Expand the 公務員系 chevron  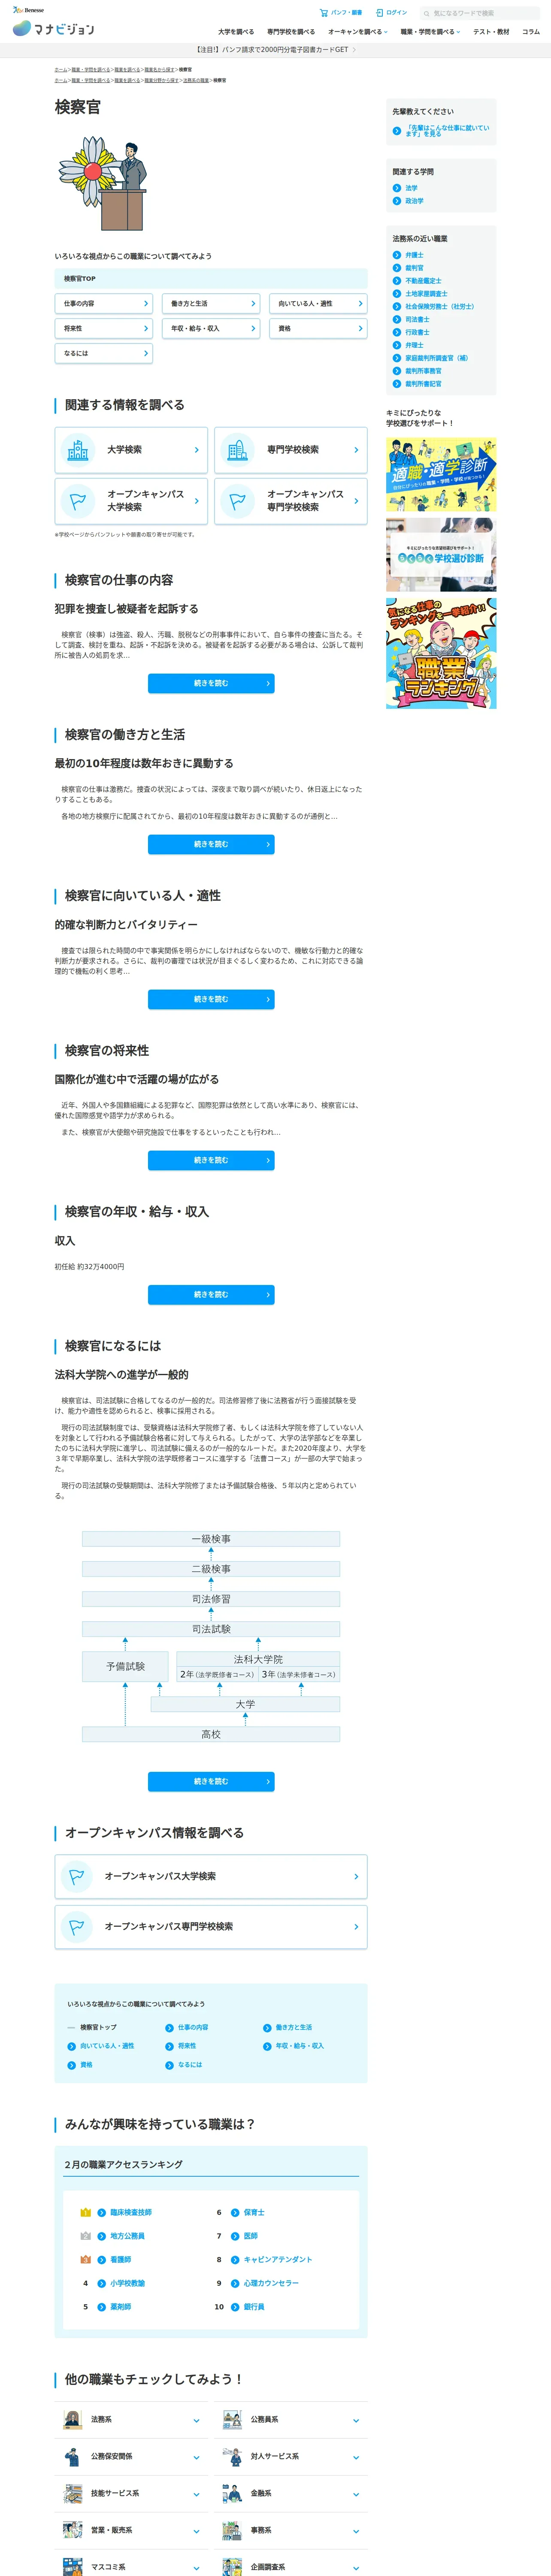[356, 2421]
